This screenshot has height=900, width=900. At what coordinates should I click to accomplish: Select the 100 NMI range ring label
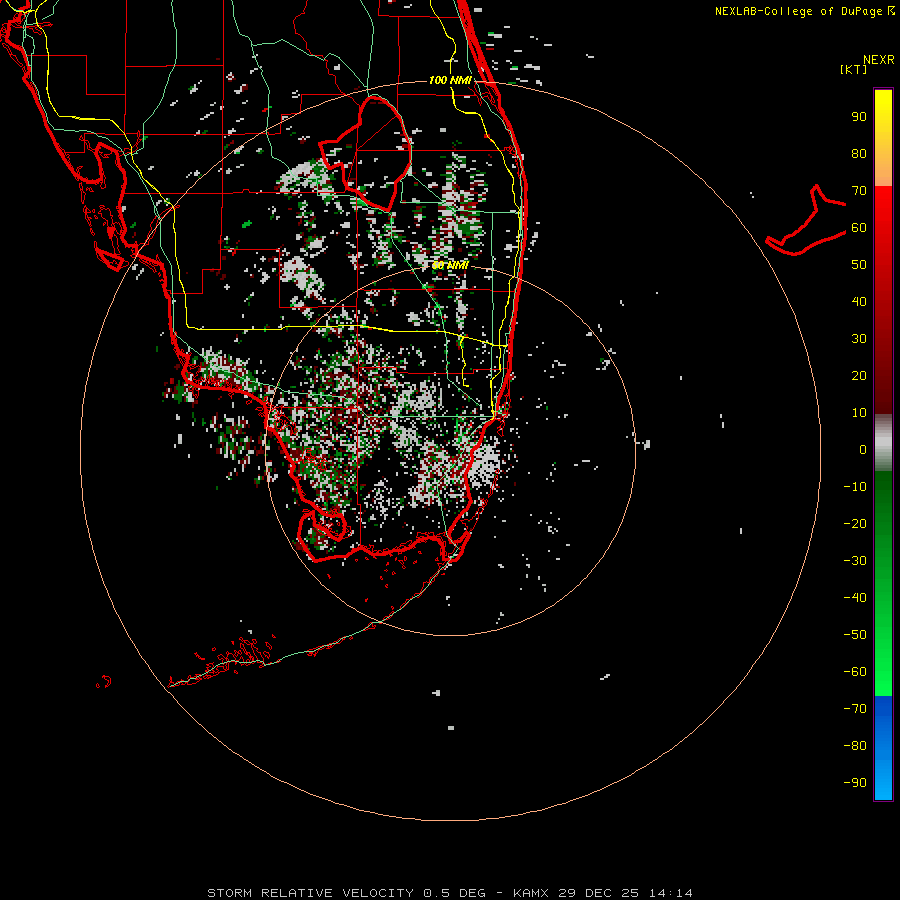450,80
